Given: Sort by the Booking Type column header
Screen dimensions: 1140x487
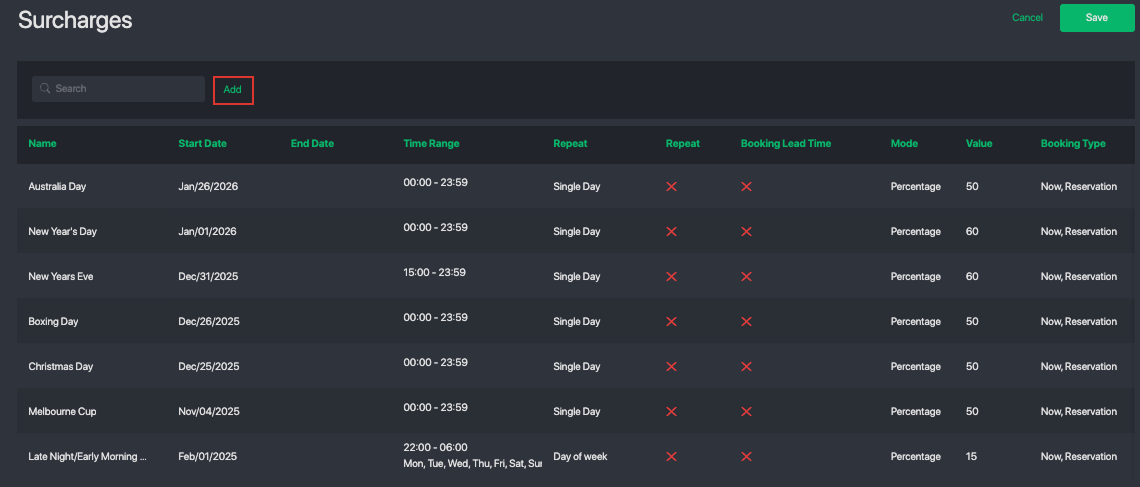Looking at the screenshot, I should (1073, 144).
